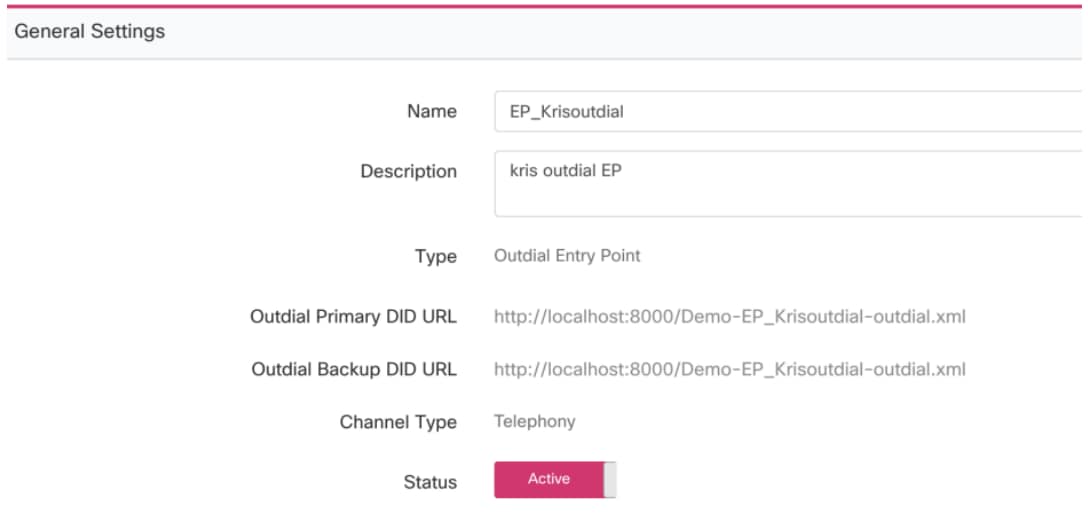Click the Description field label
This screenshot has width=1088, height=528.
click(409, 171)
